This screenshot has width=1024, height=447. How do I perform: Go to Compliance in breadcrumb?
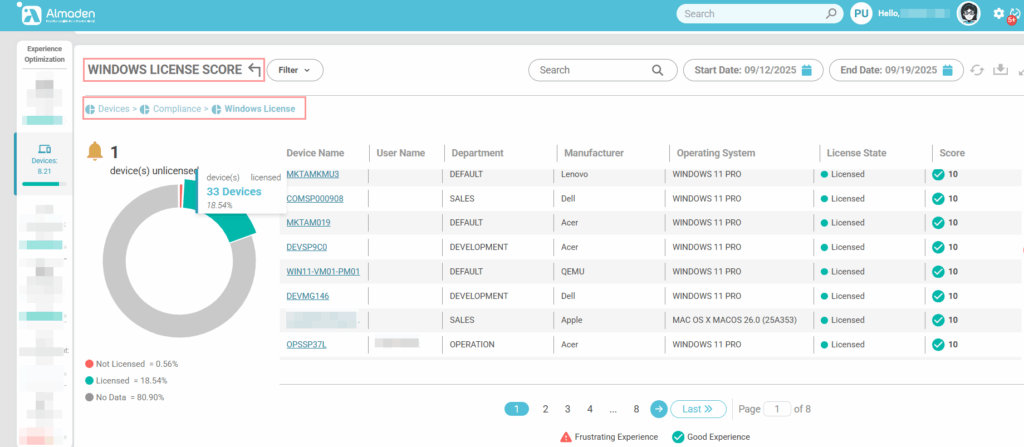coord(174,108)
